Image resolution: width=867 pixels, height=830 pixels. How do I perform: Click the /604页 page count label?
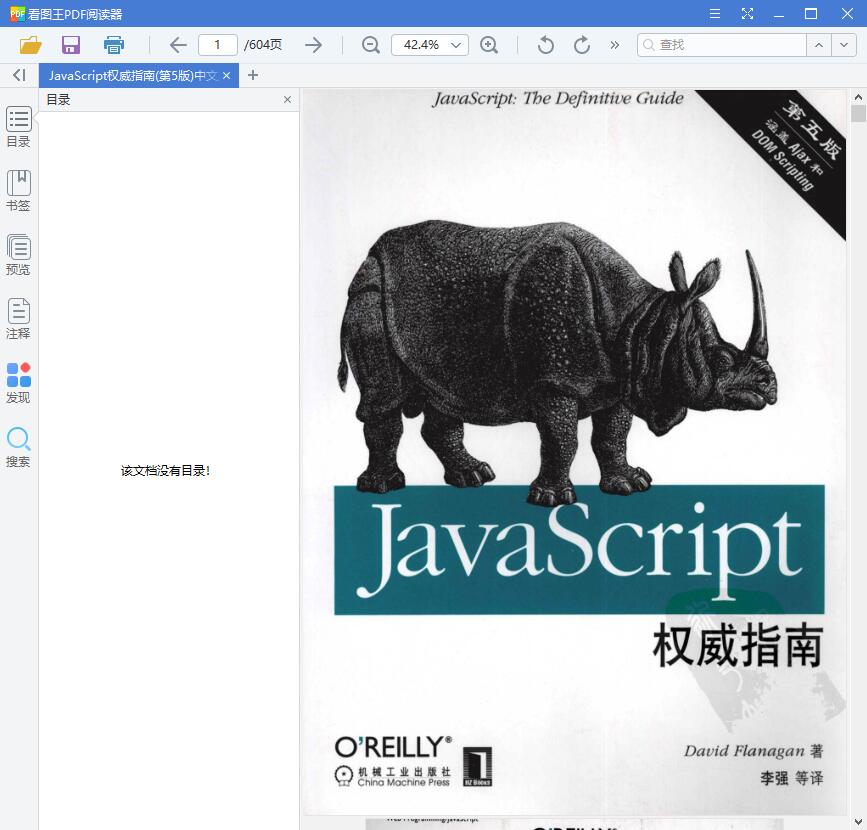coord(263,45)
